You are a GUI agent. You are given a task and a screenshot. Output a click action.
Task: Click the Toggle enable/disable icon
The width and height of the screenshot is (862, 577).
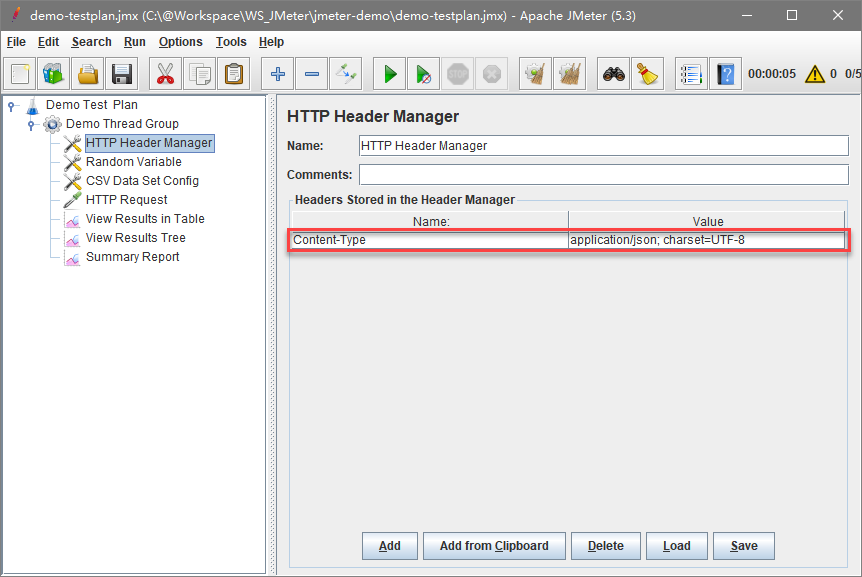tap(346, 74)
